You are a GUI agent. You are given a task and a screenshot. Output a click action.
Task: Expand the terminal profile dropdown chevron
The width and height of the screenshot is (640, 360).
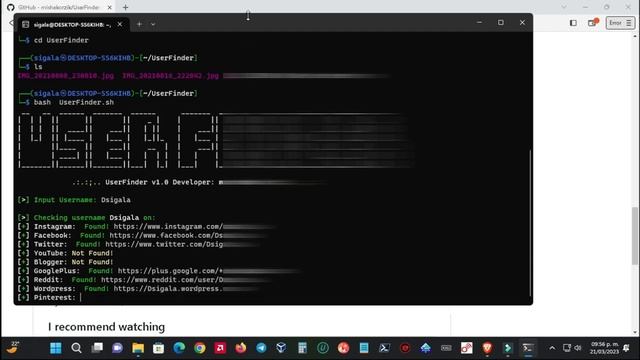pyautogui.click(x=153, y=24)
